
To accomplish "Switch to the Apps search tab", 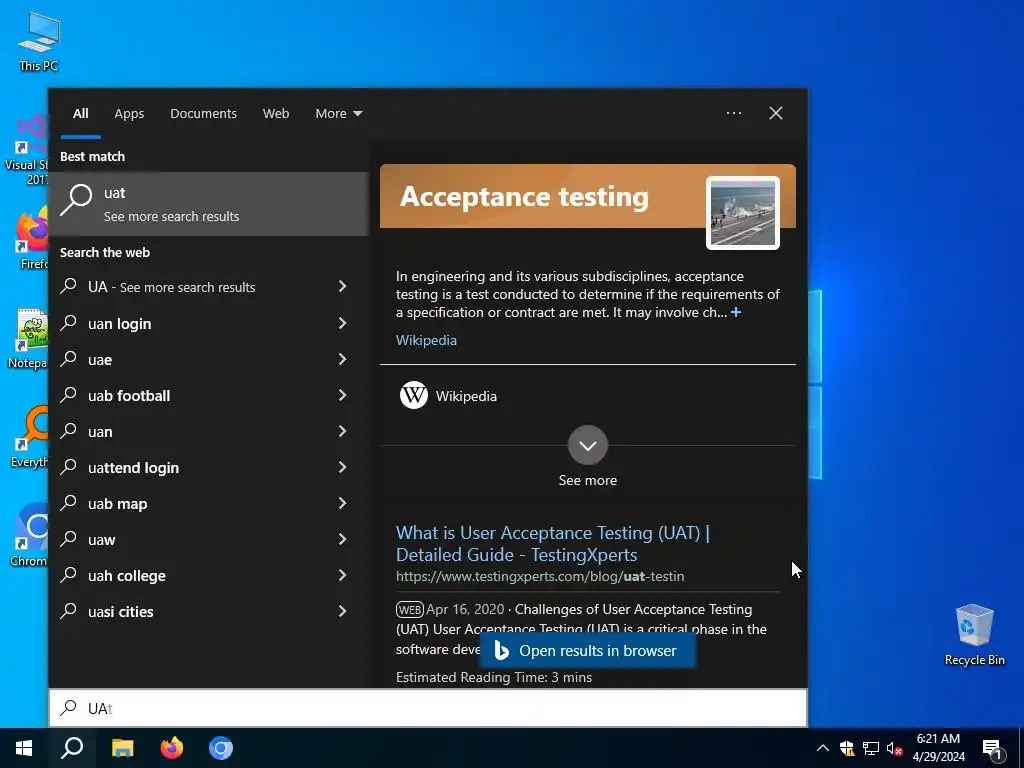I will pyautogui.click(x=129, y=113).
